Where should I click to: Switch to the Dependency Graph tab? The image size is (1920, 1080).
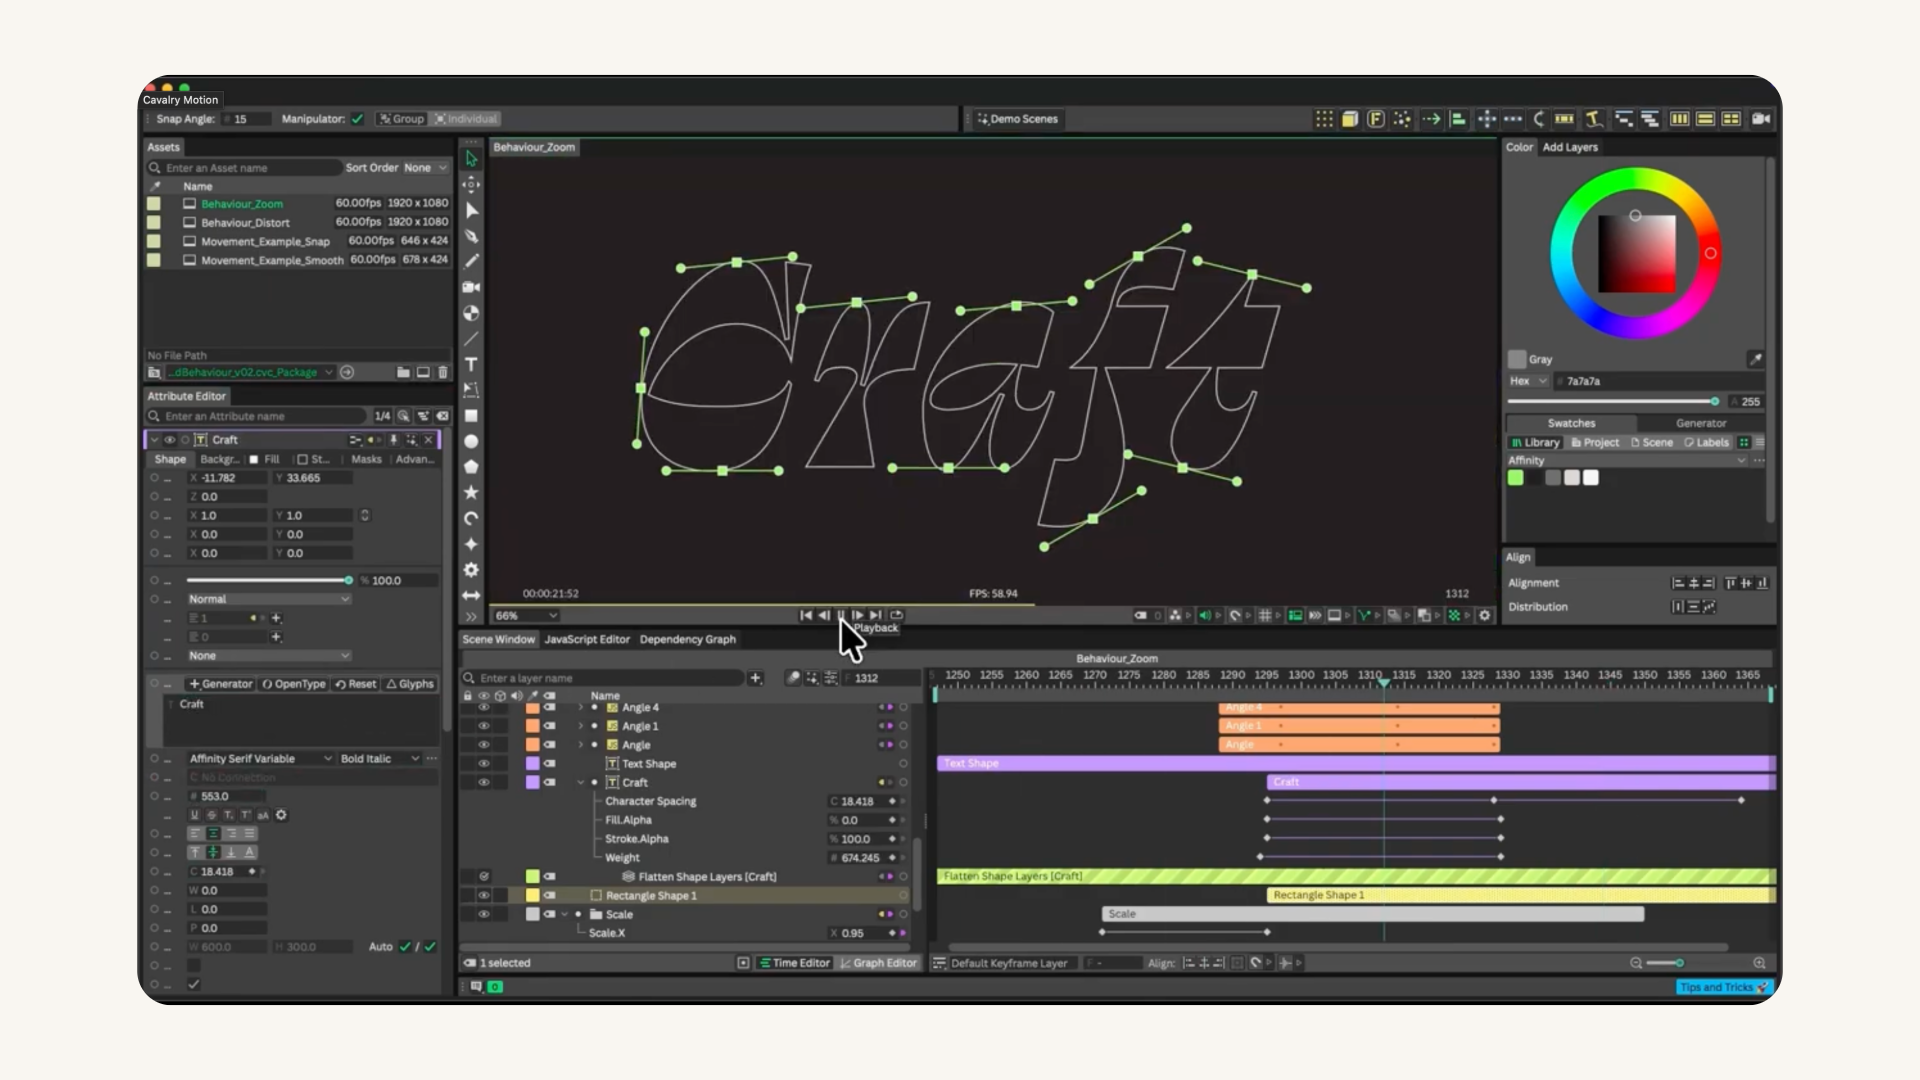click(688, 640)
